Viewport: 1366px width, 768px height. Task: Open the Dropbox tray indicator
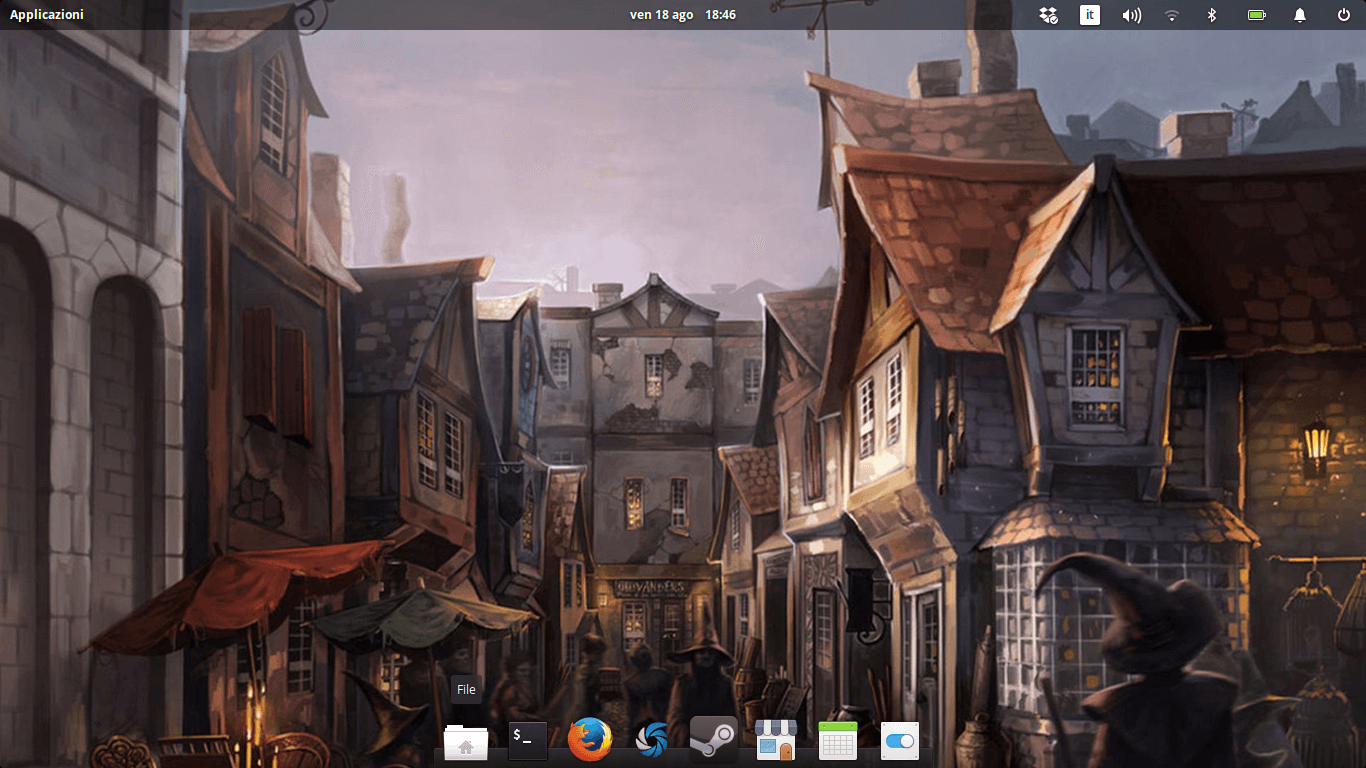(1048, 15)
